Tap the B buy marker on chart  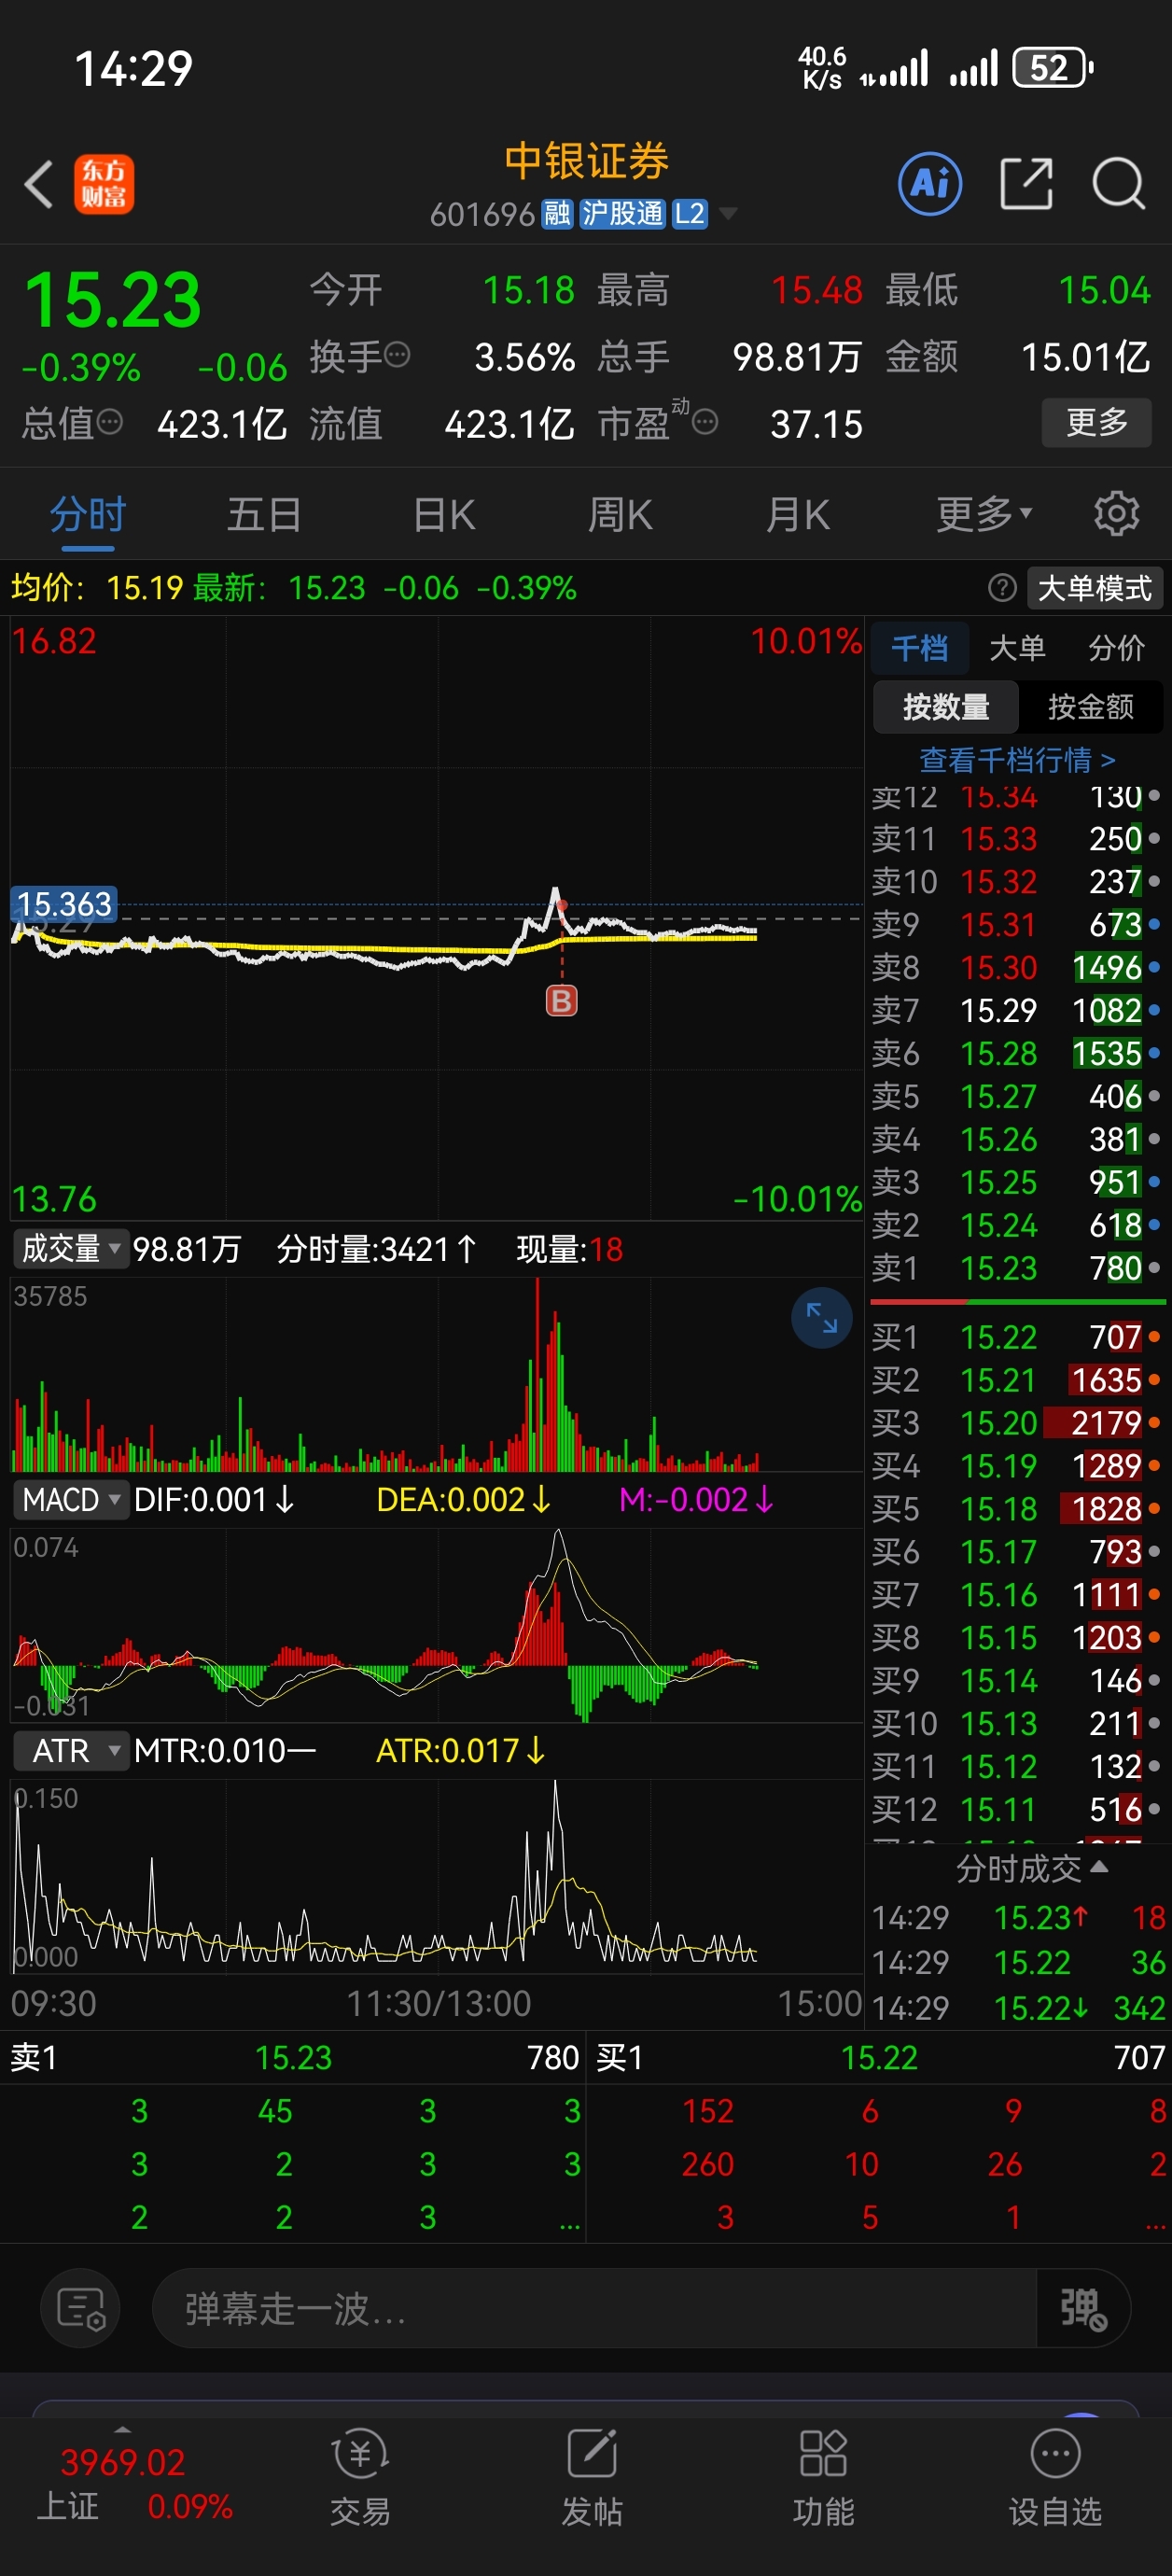[562, 1000]
